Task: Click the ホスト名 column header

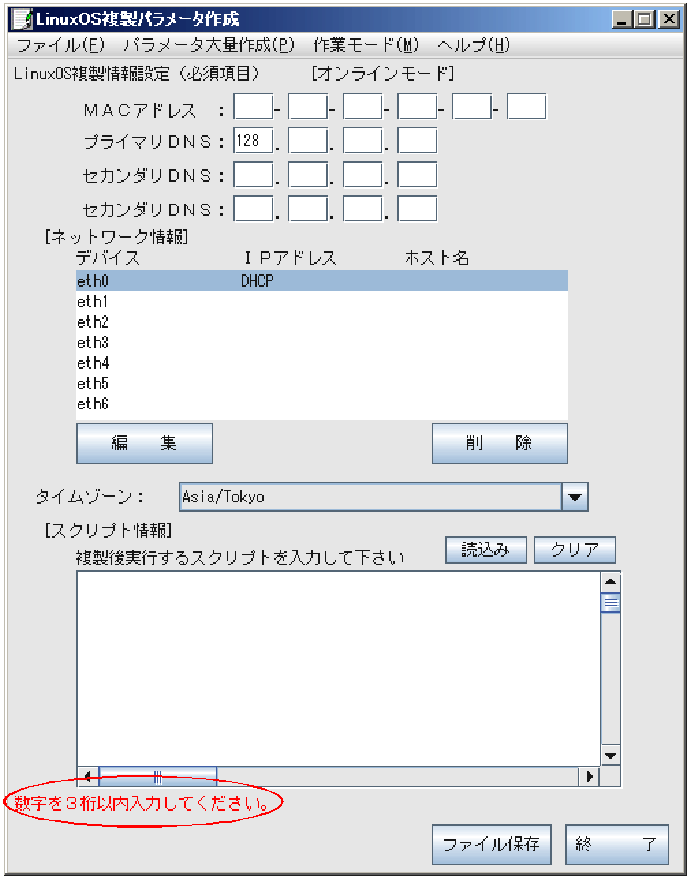Action: click(437, 258)
